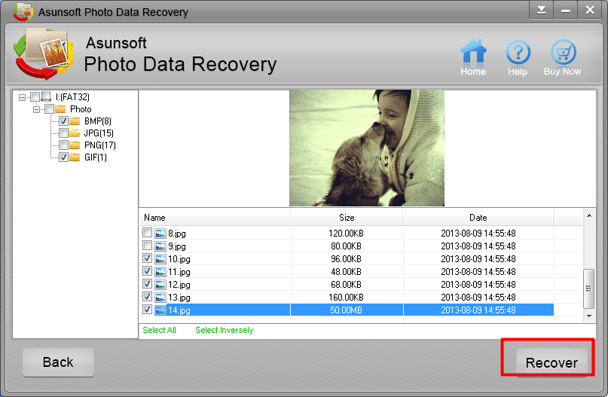The width and height of the screenshot is (608, 397).
Task: Check the 9.jpg file checkbox
Action: 147,245
